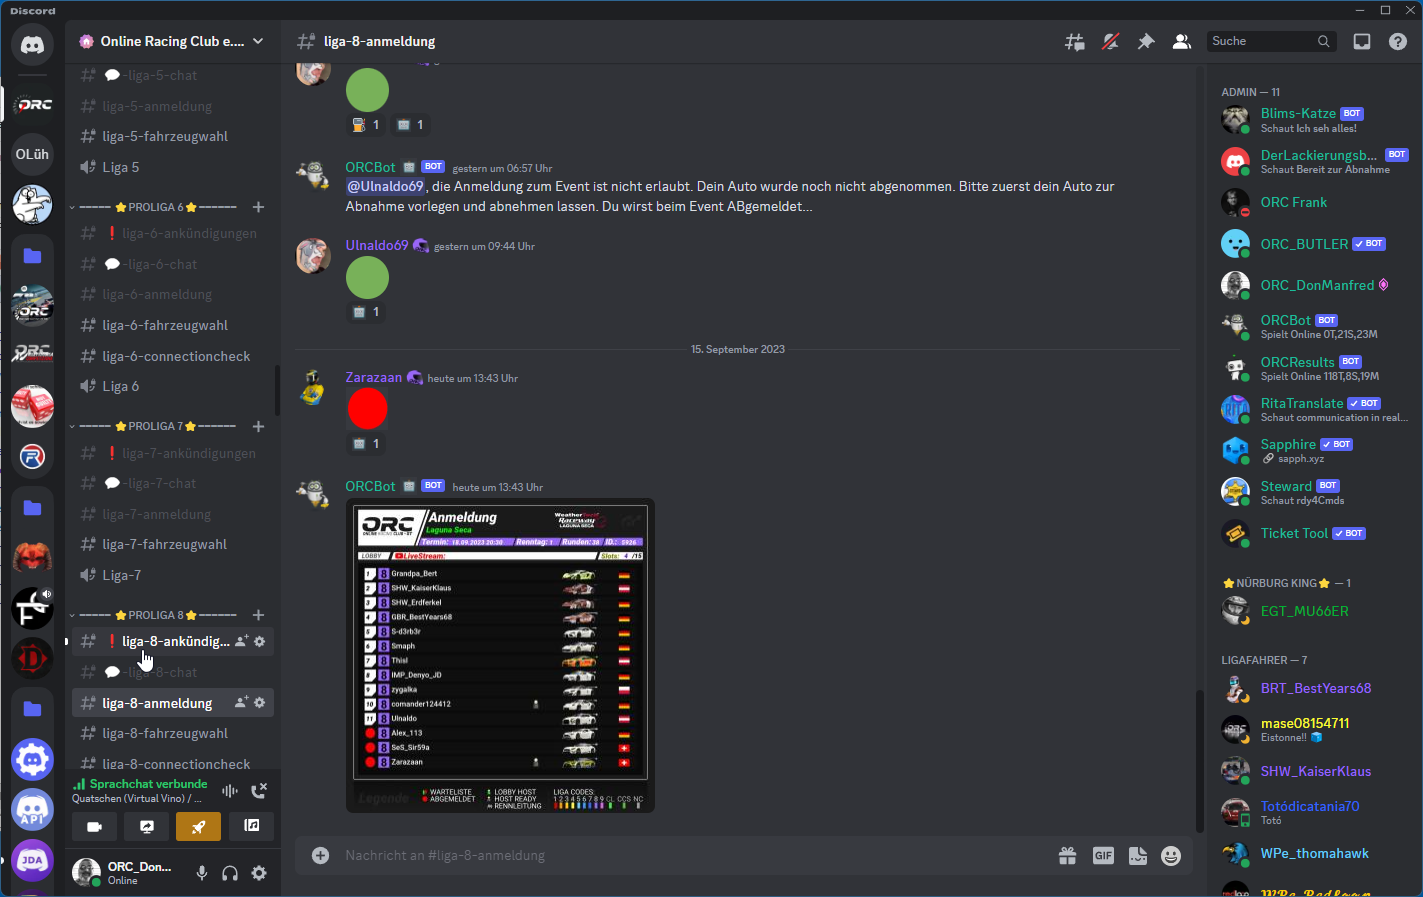Toggle microphone mute in user panel
The width and height of the screenshot is (1423, 897).
click(202, 873)
